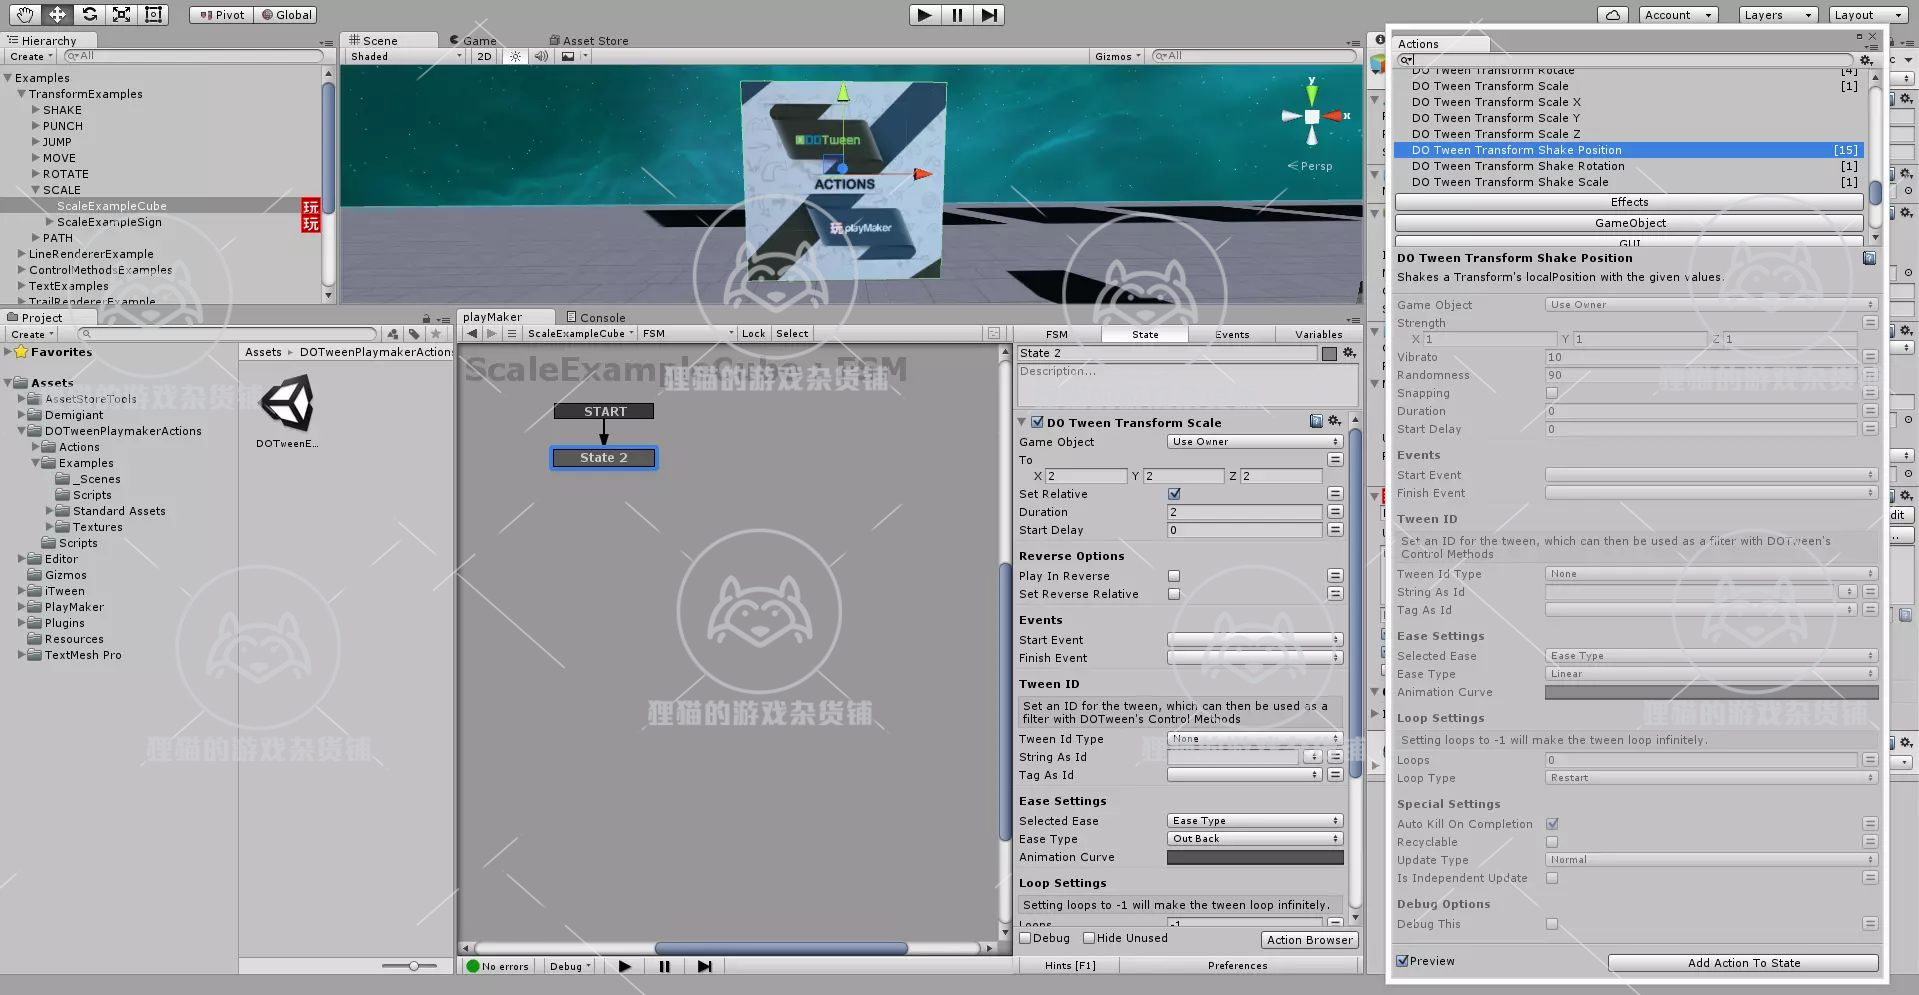Open the Variables tab in playMaker inspector
Screen dimensions: 1919x995
click(1319, 334)
